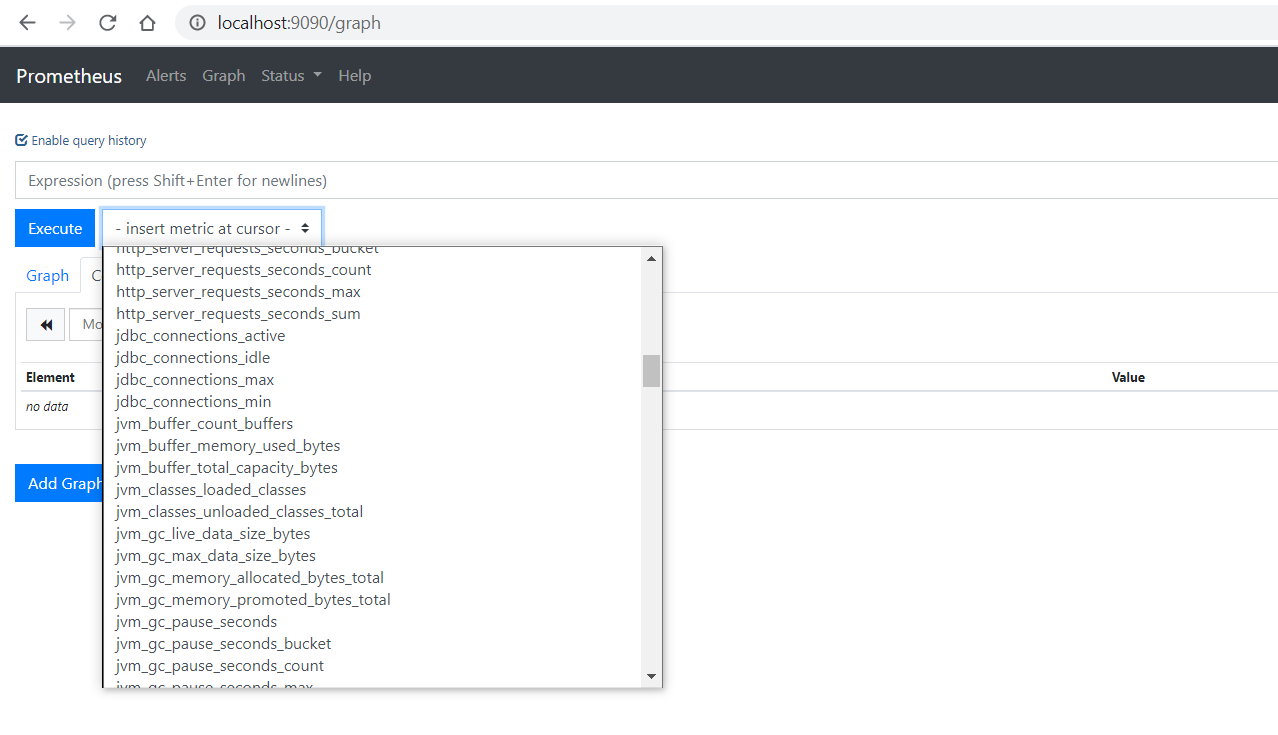
Task: Reload the page with refresh icon
Action: tap(107, 22)
